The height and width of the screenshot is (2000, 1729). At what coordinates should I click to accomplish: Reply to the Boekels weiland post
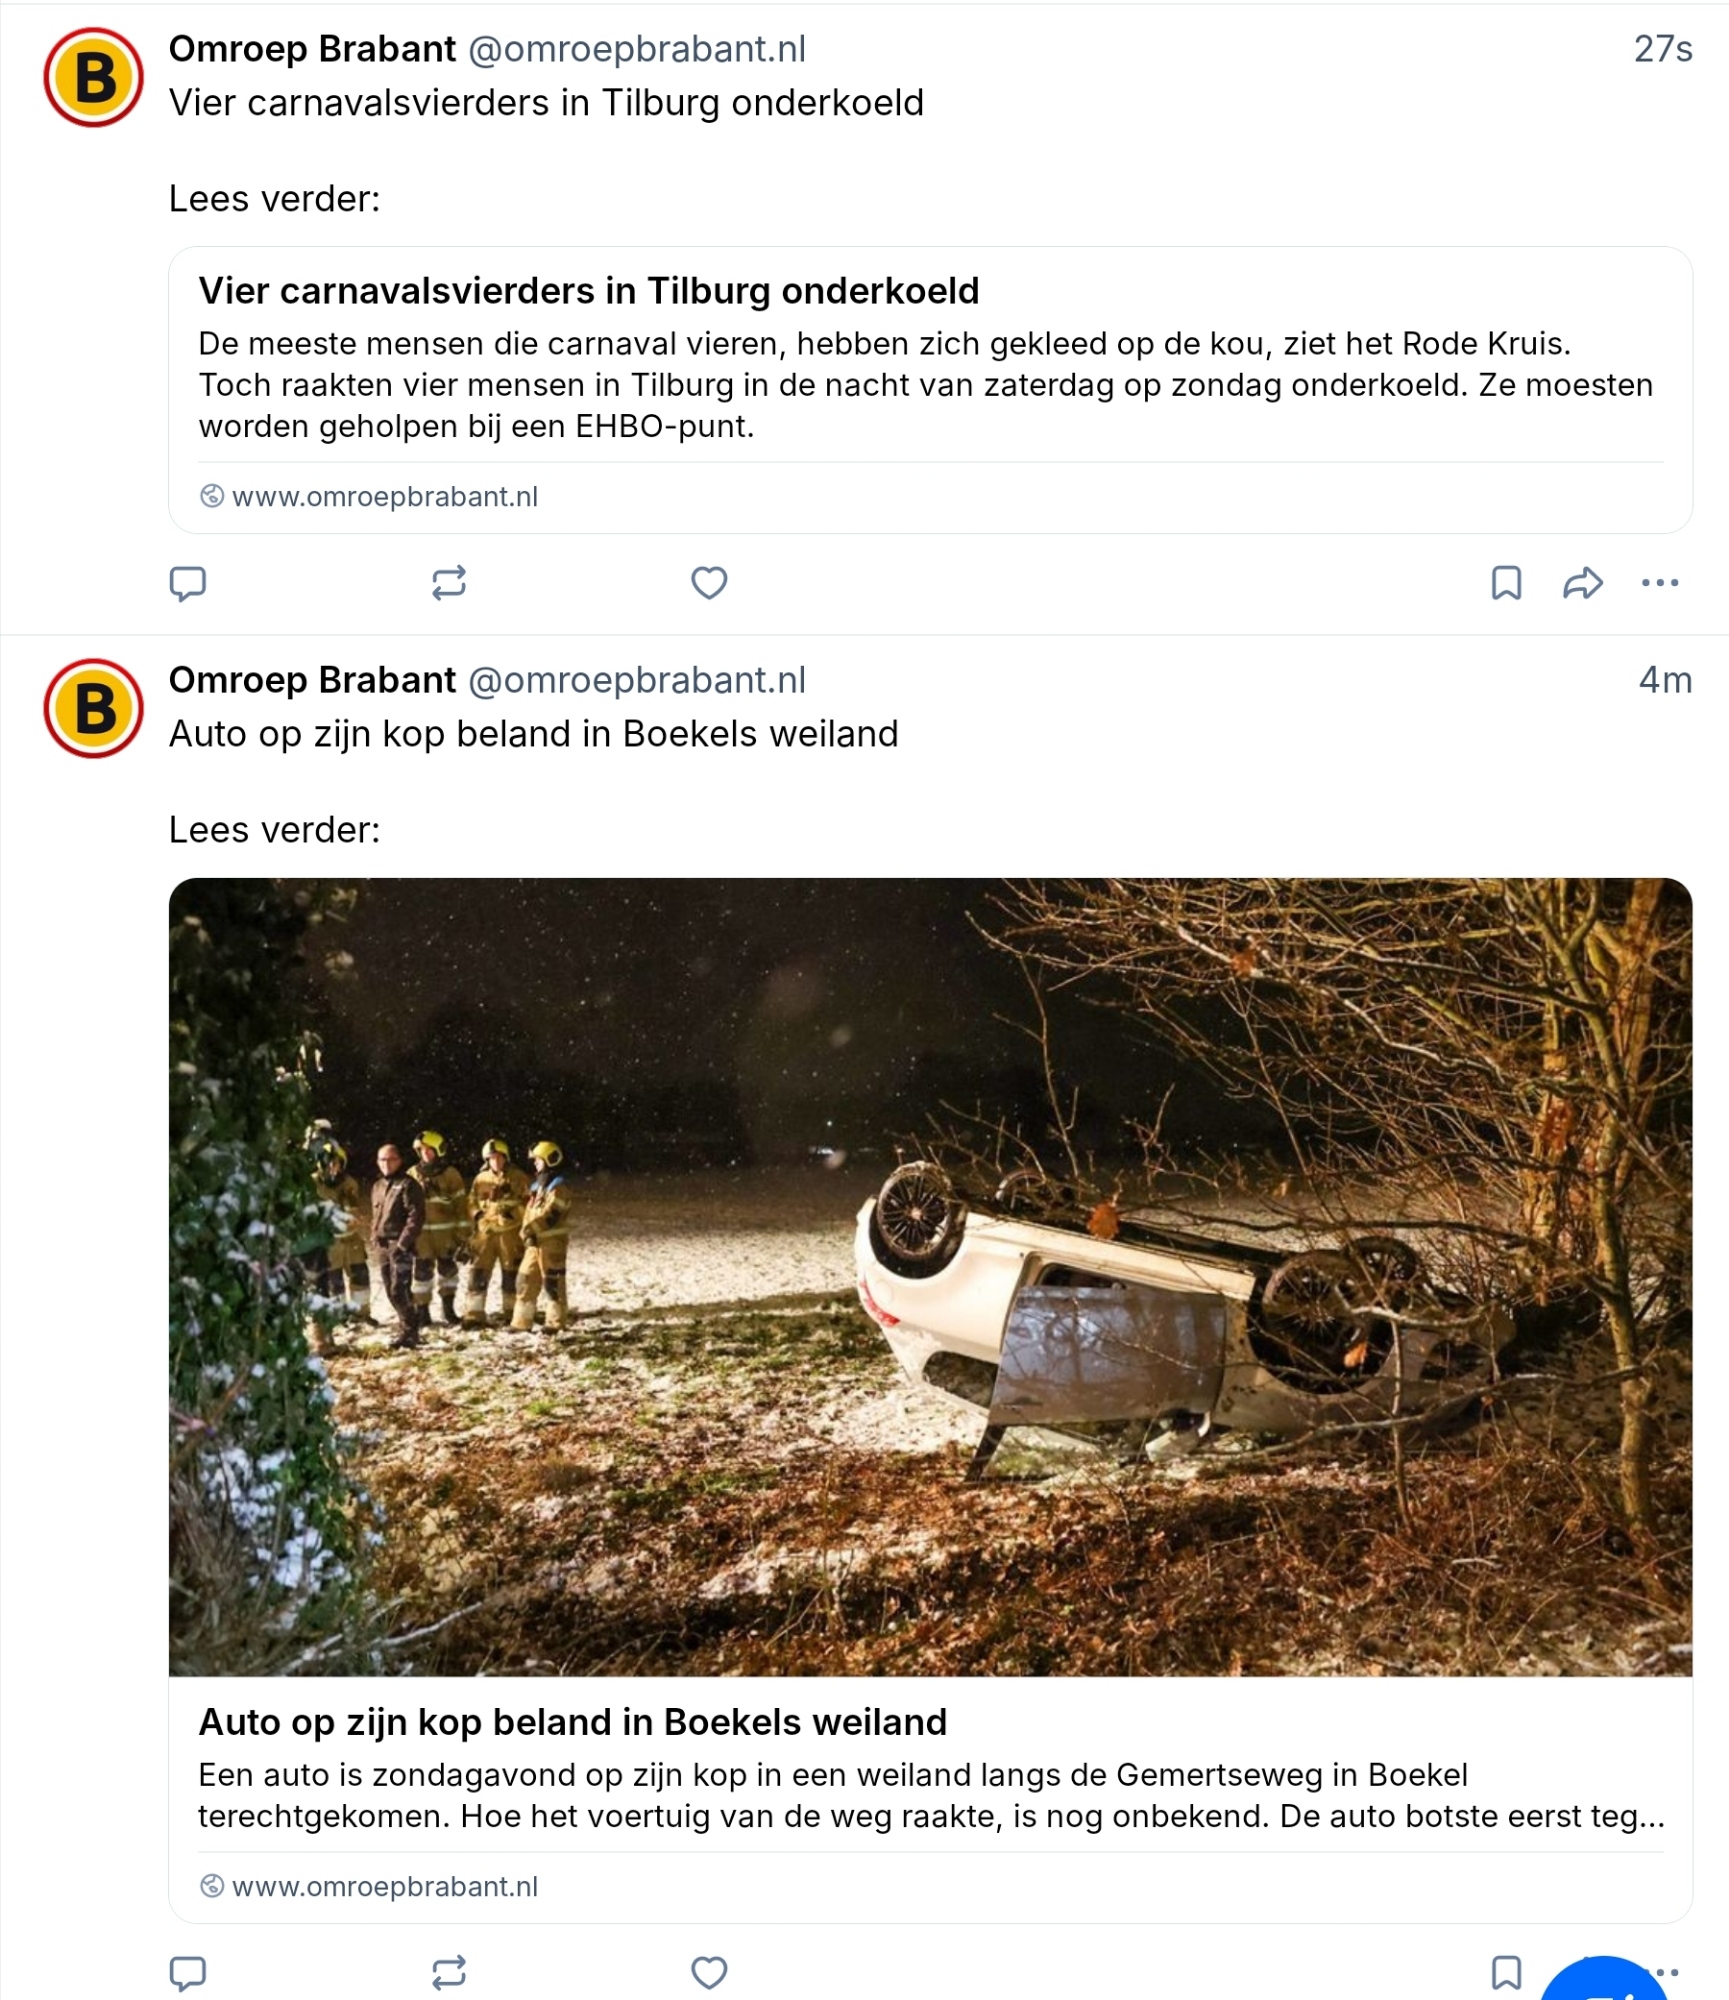click(188, 1973)
